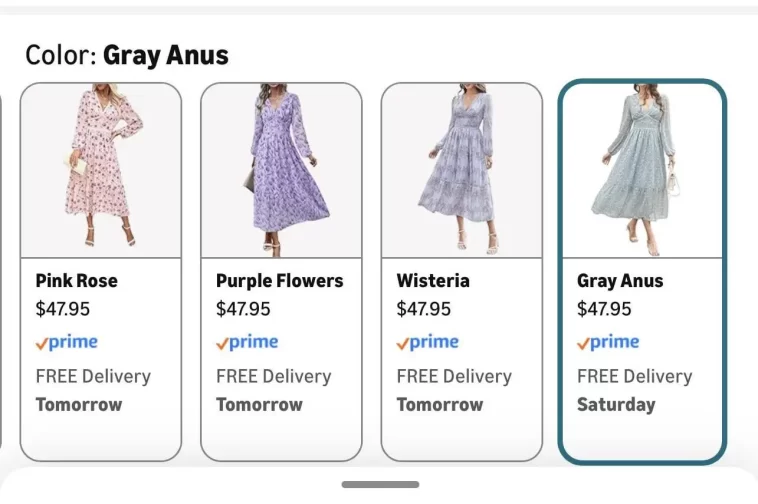Image resolution: width=758 pixels, height=504 pixels.
Task: Click the $47.95 price under Wisteria
Action: tap(424, 309)
